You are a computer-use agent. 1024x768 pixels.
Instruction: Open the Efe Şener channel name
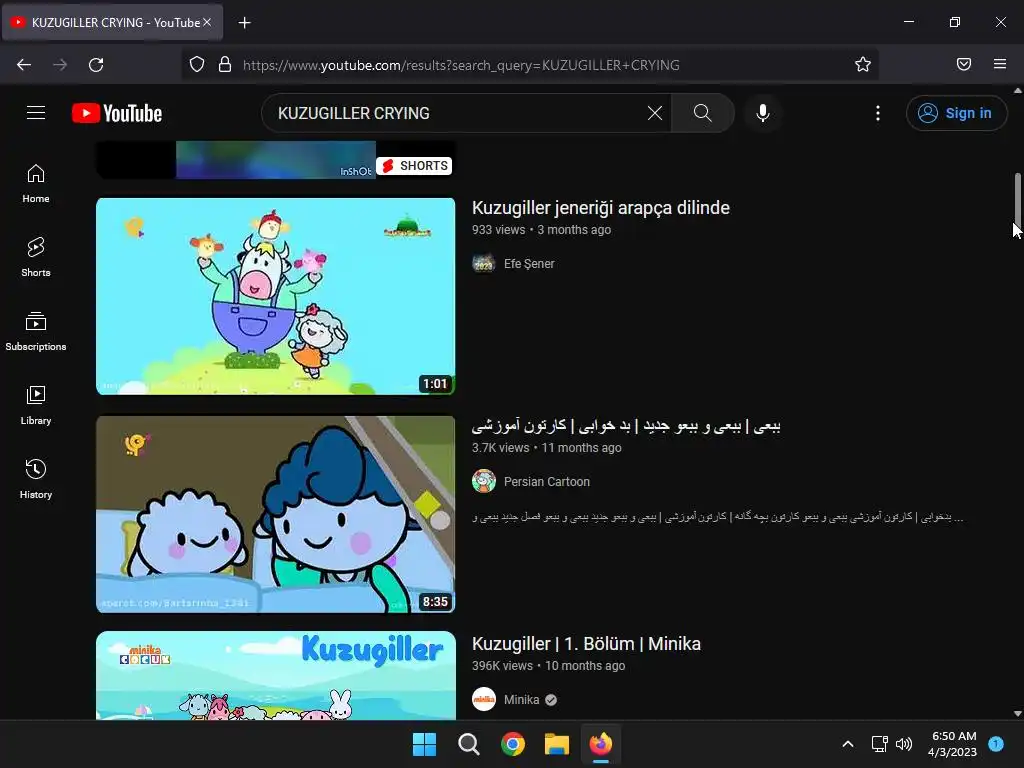pos(529,264)
